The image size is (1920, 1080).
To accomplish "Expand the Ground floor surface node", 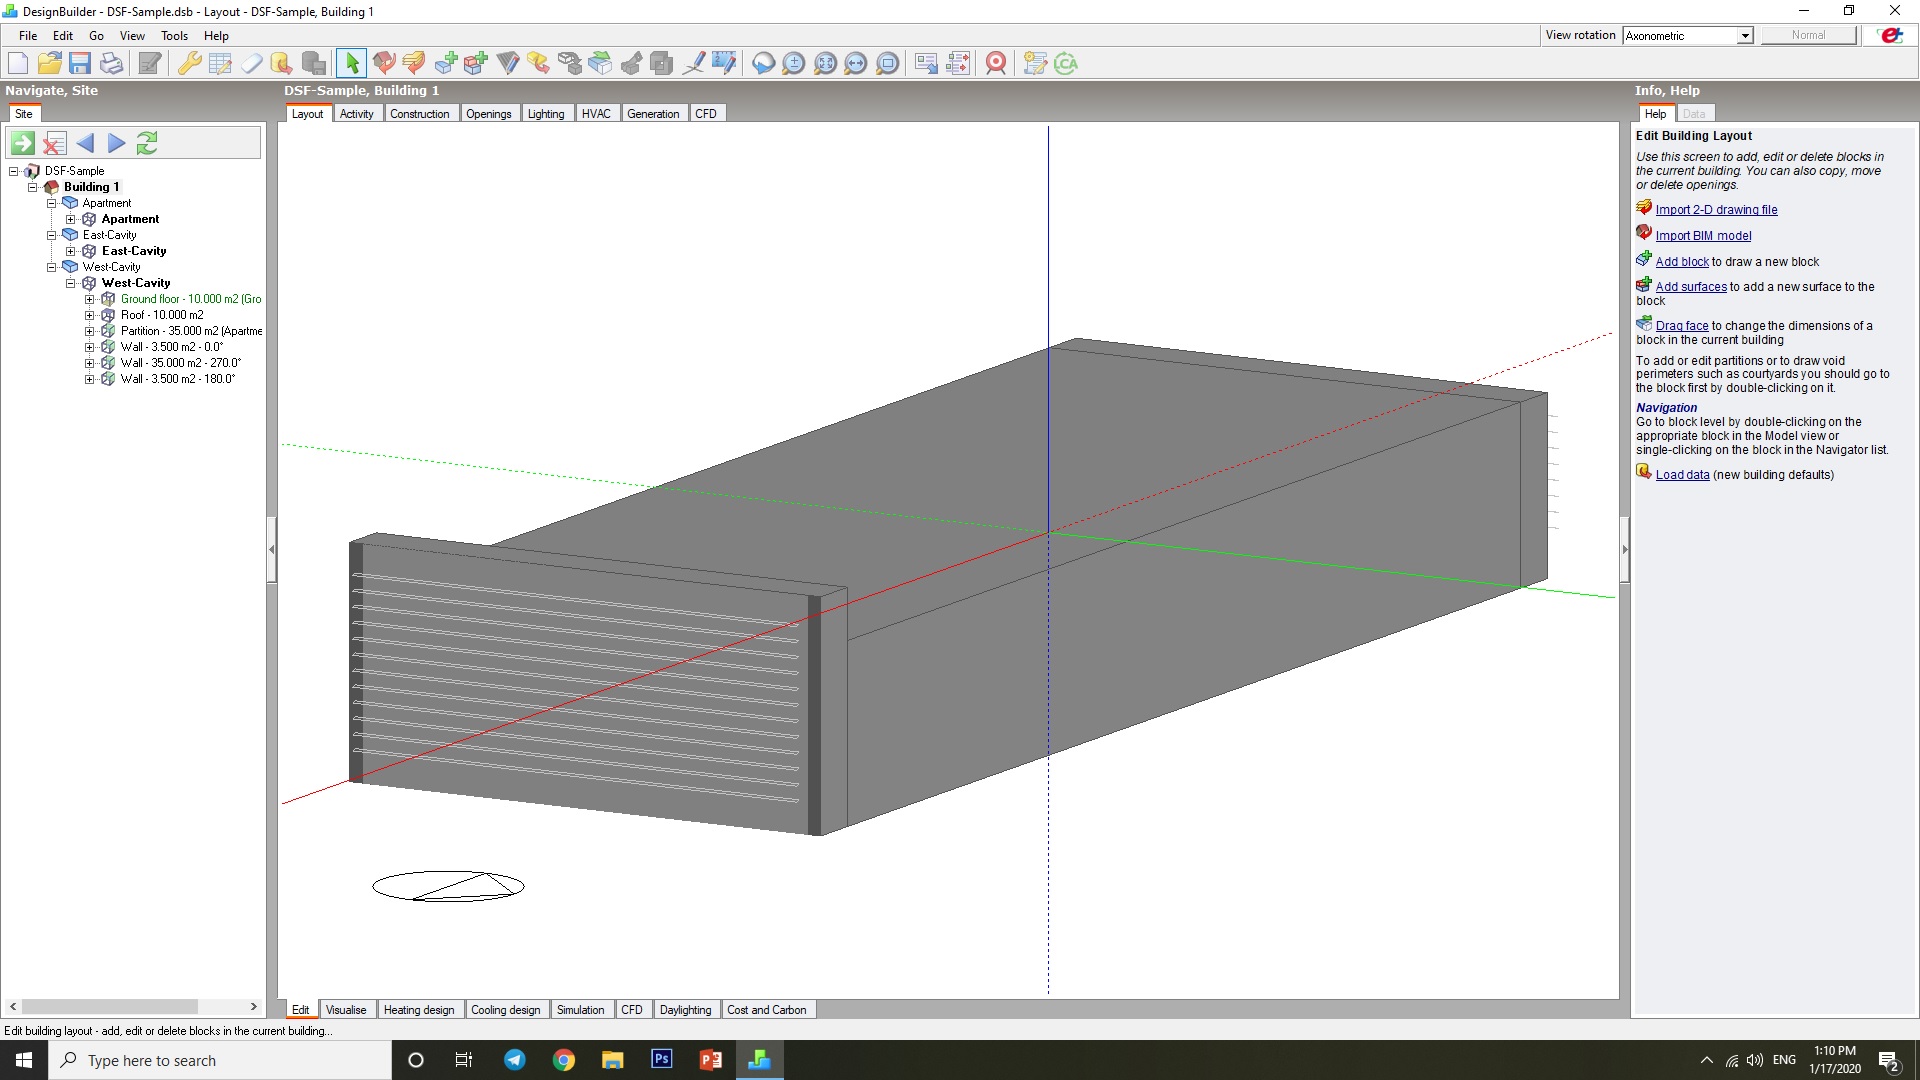I will coord(90,299).
